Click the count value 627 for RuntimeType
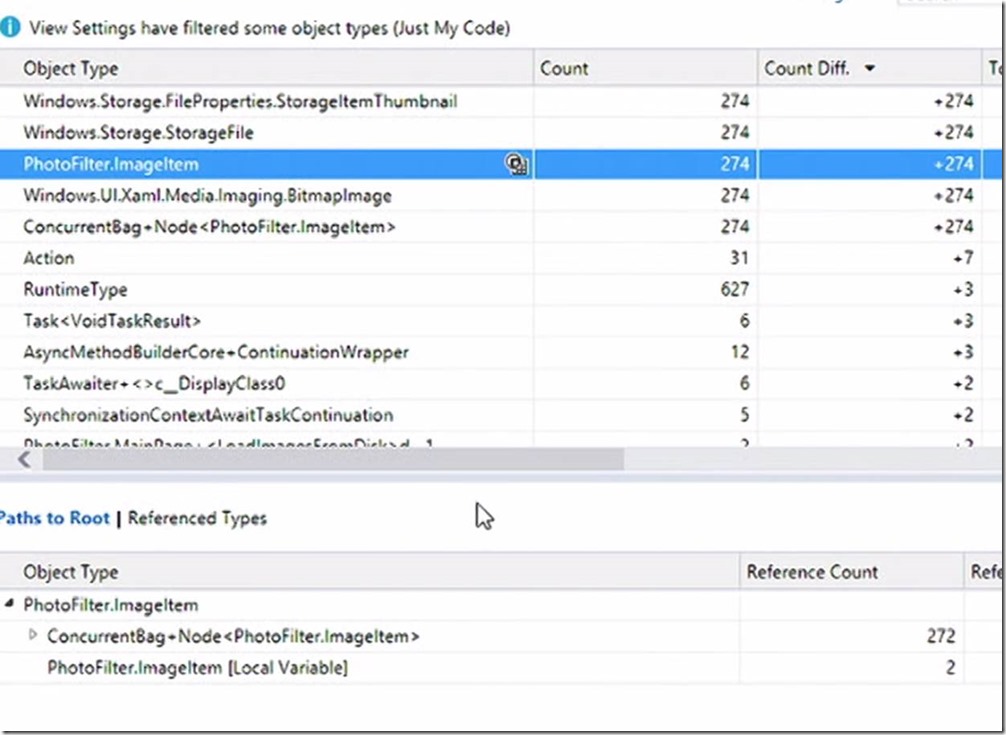Image resolution: width=1006 pixels, height=735 pixels. [x=735, y=289]
